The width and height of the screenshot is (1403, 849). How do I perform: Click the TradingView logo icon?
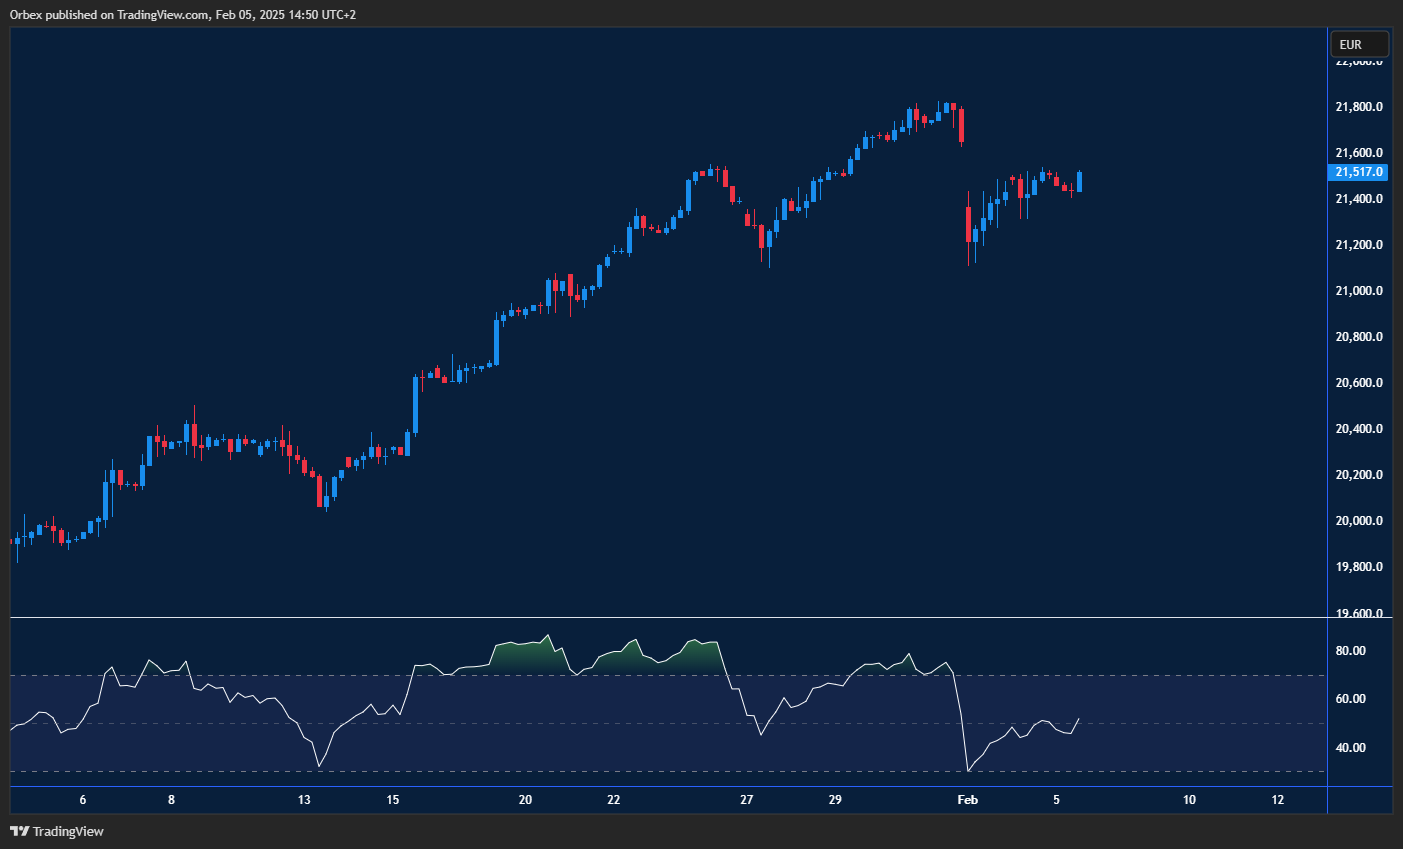tap(19, 831)
